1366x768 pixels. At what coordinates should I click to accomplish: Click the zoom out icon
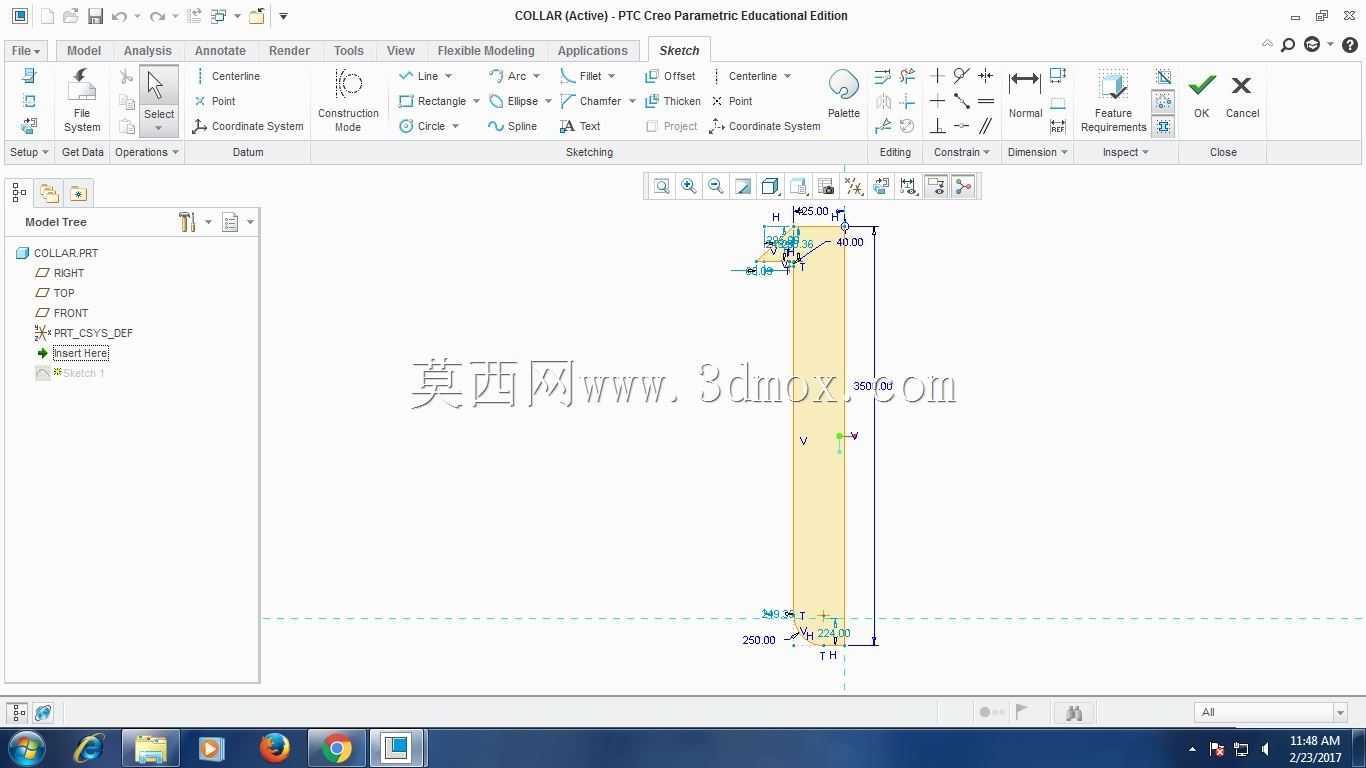[715, 186]
